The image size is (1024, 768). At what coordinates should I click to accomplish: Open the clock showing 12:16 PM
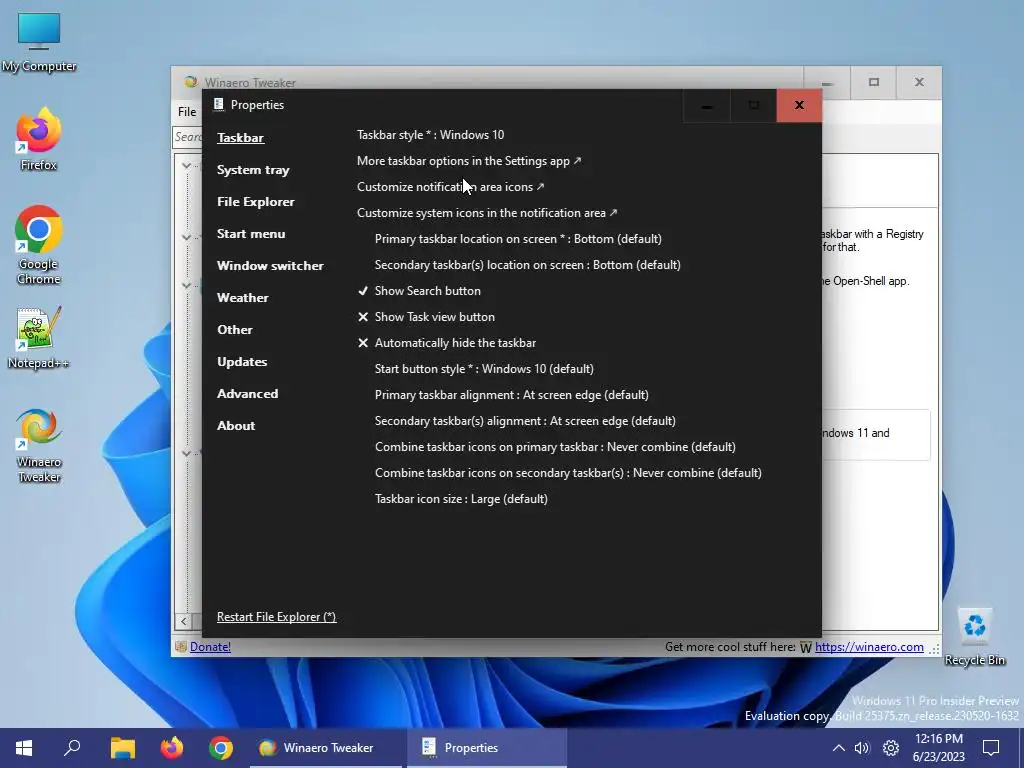coord(939,748)
